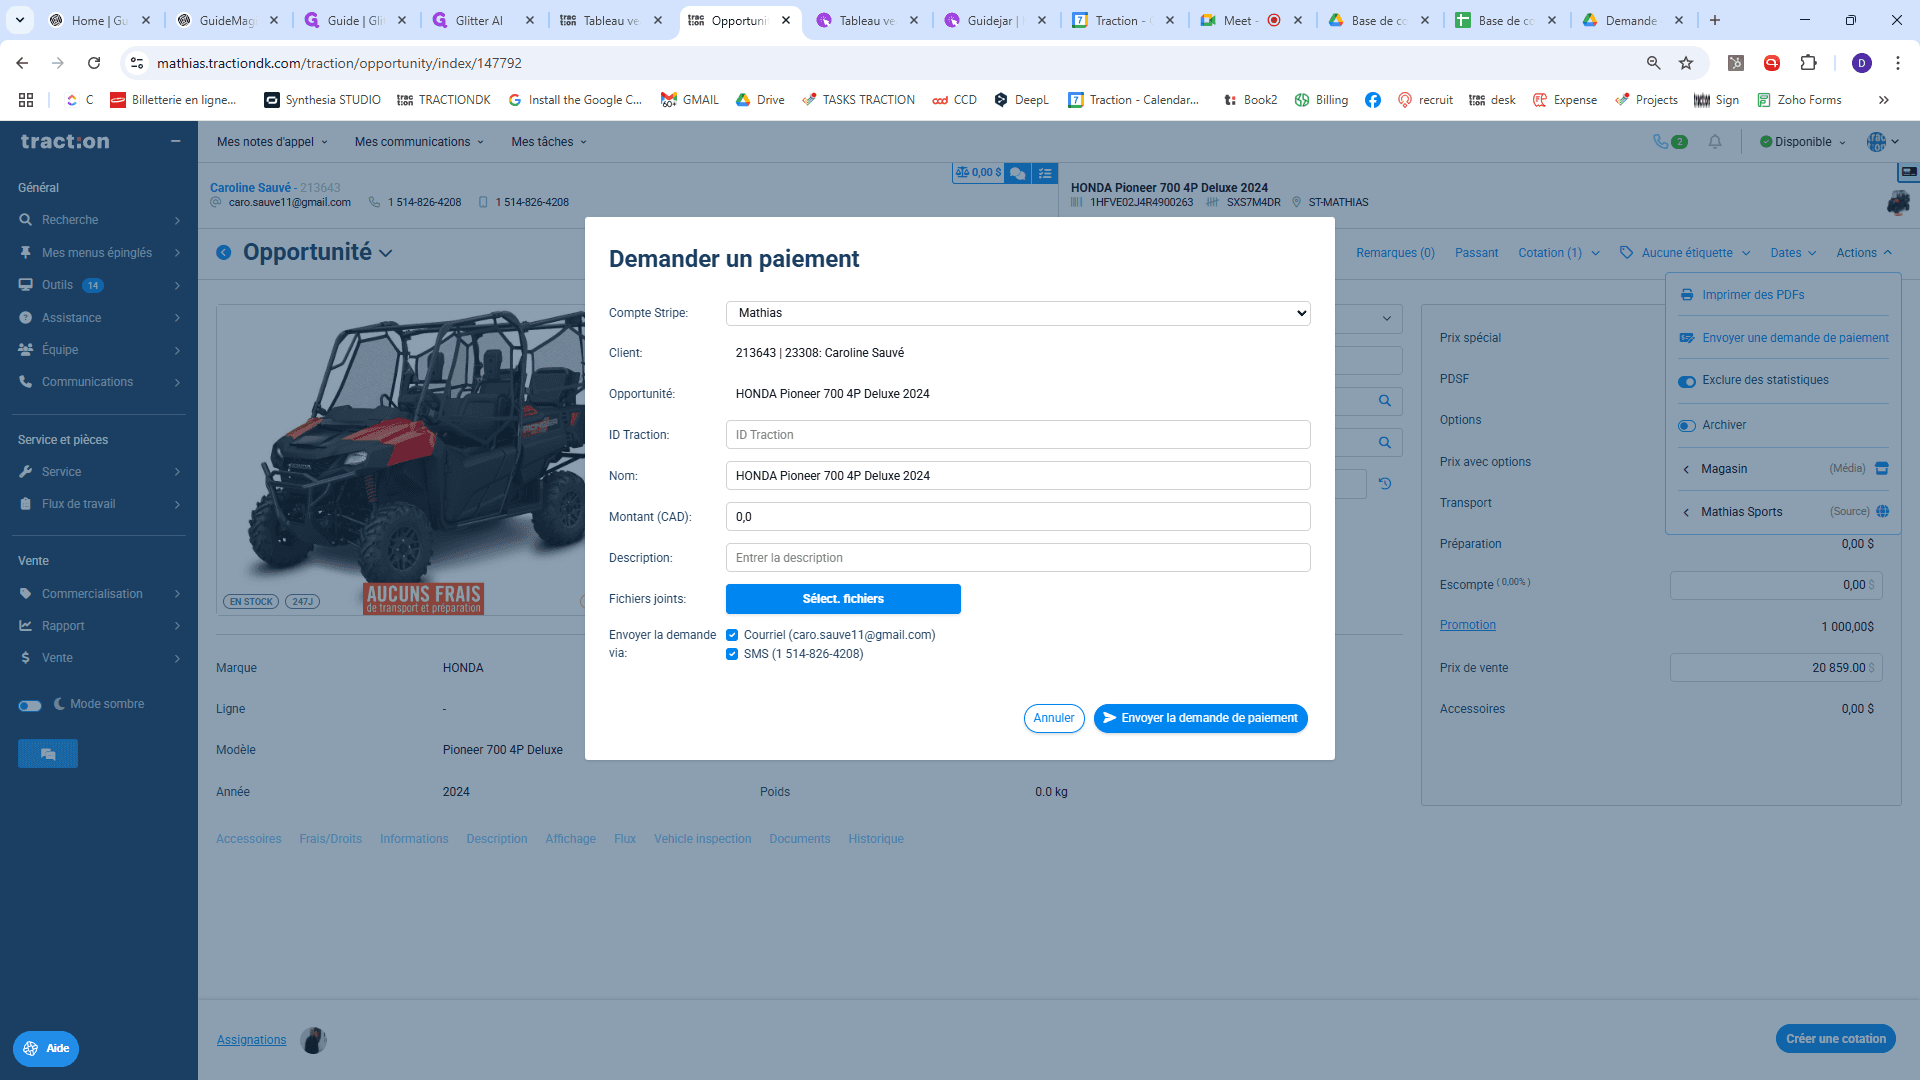Click the Imprimer des PDFs printer icon
Image resolution: width=1920 pixels, height=1080 pixels.
pyautogui.click(x=1687, y=295)
